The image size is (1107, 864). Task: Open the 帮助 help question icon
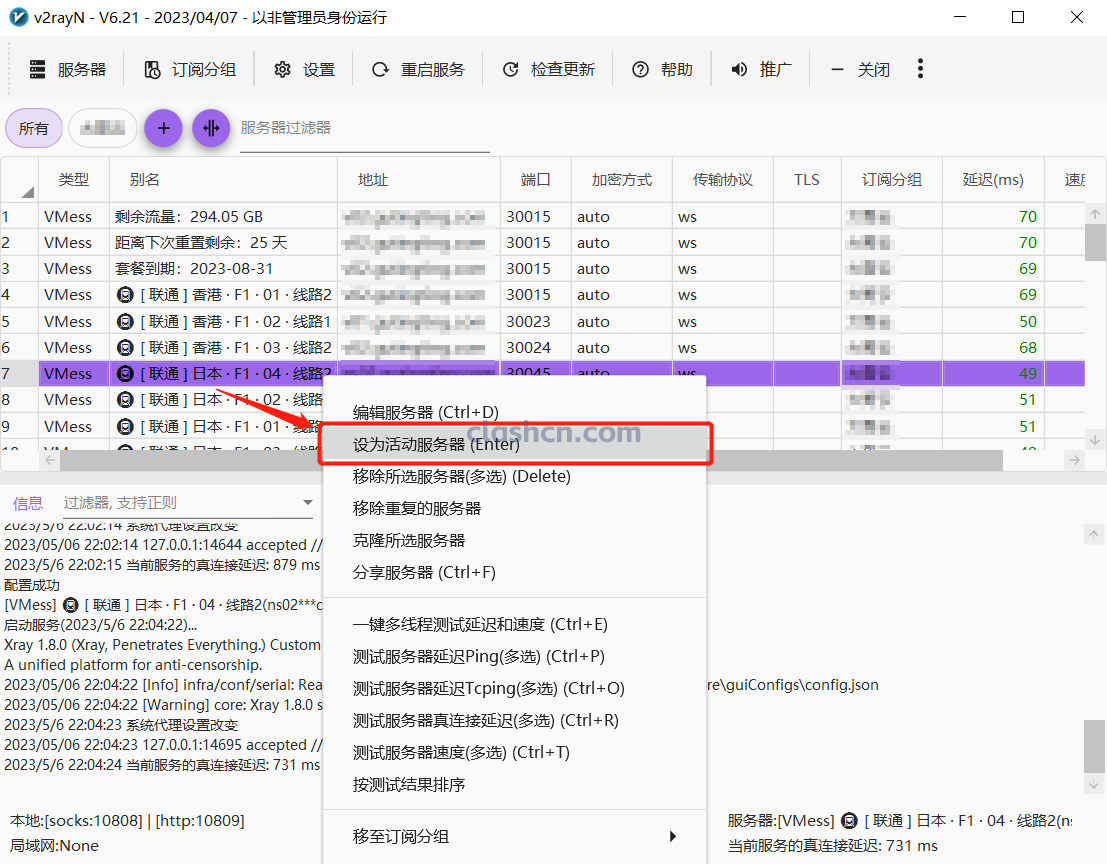(640, 69)
